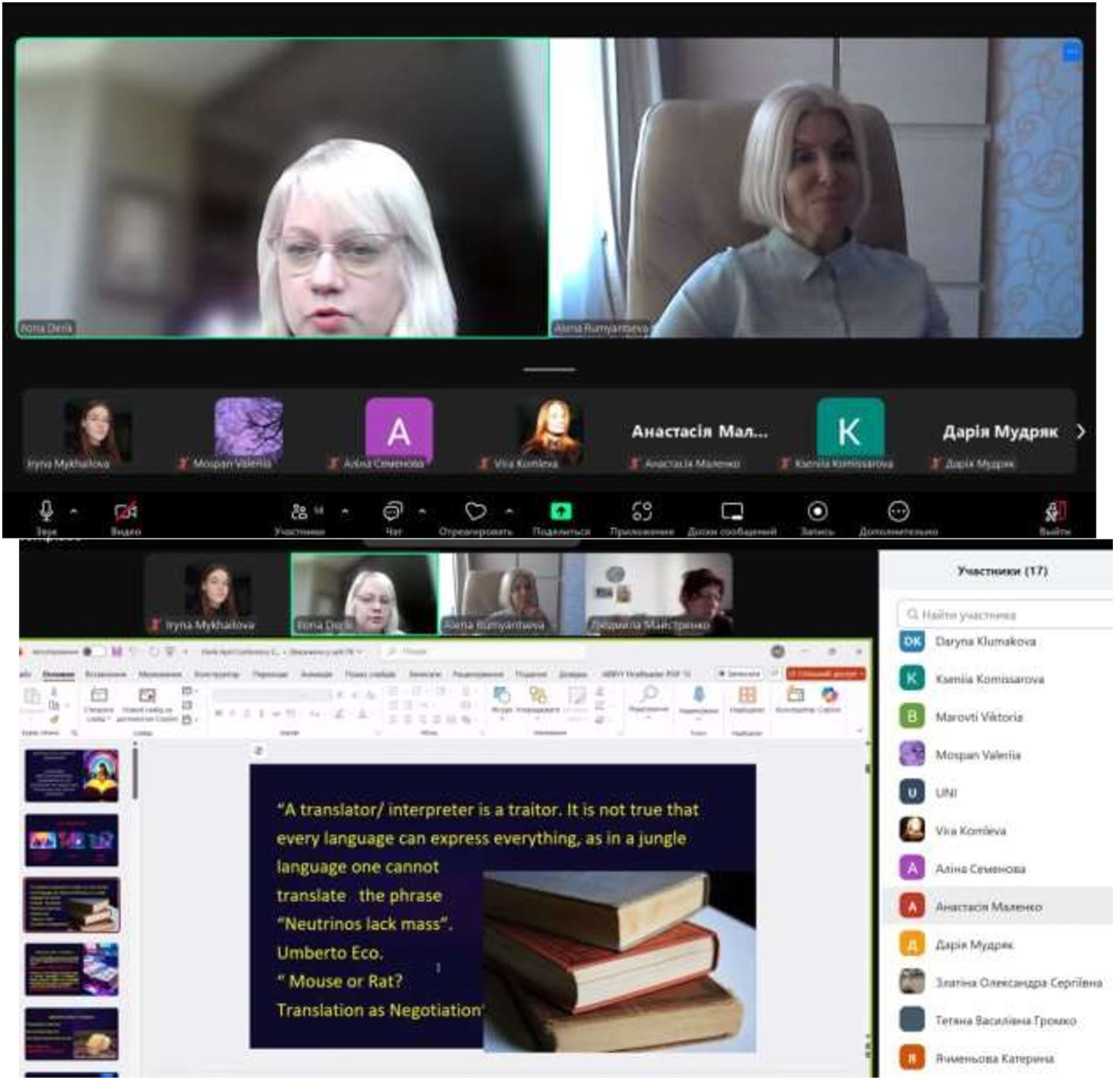The width and height of the screenshot is (1115, 1080).
Task: Click the PowerPoint title bar search field
Action: pos(484,651)
